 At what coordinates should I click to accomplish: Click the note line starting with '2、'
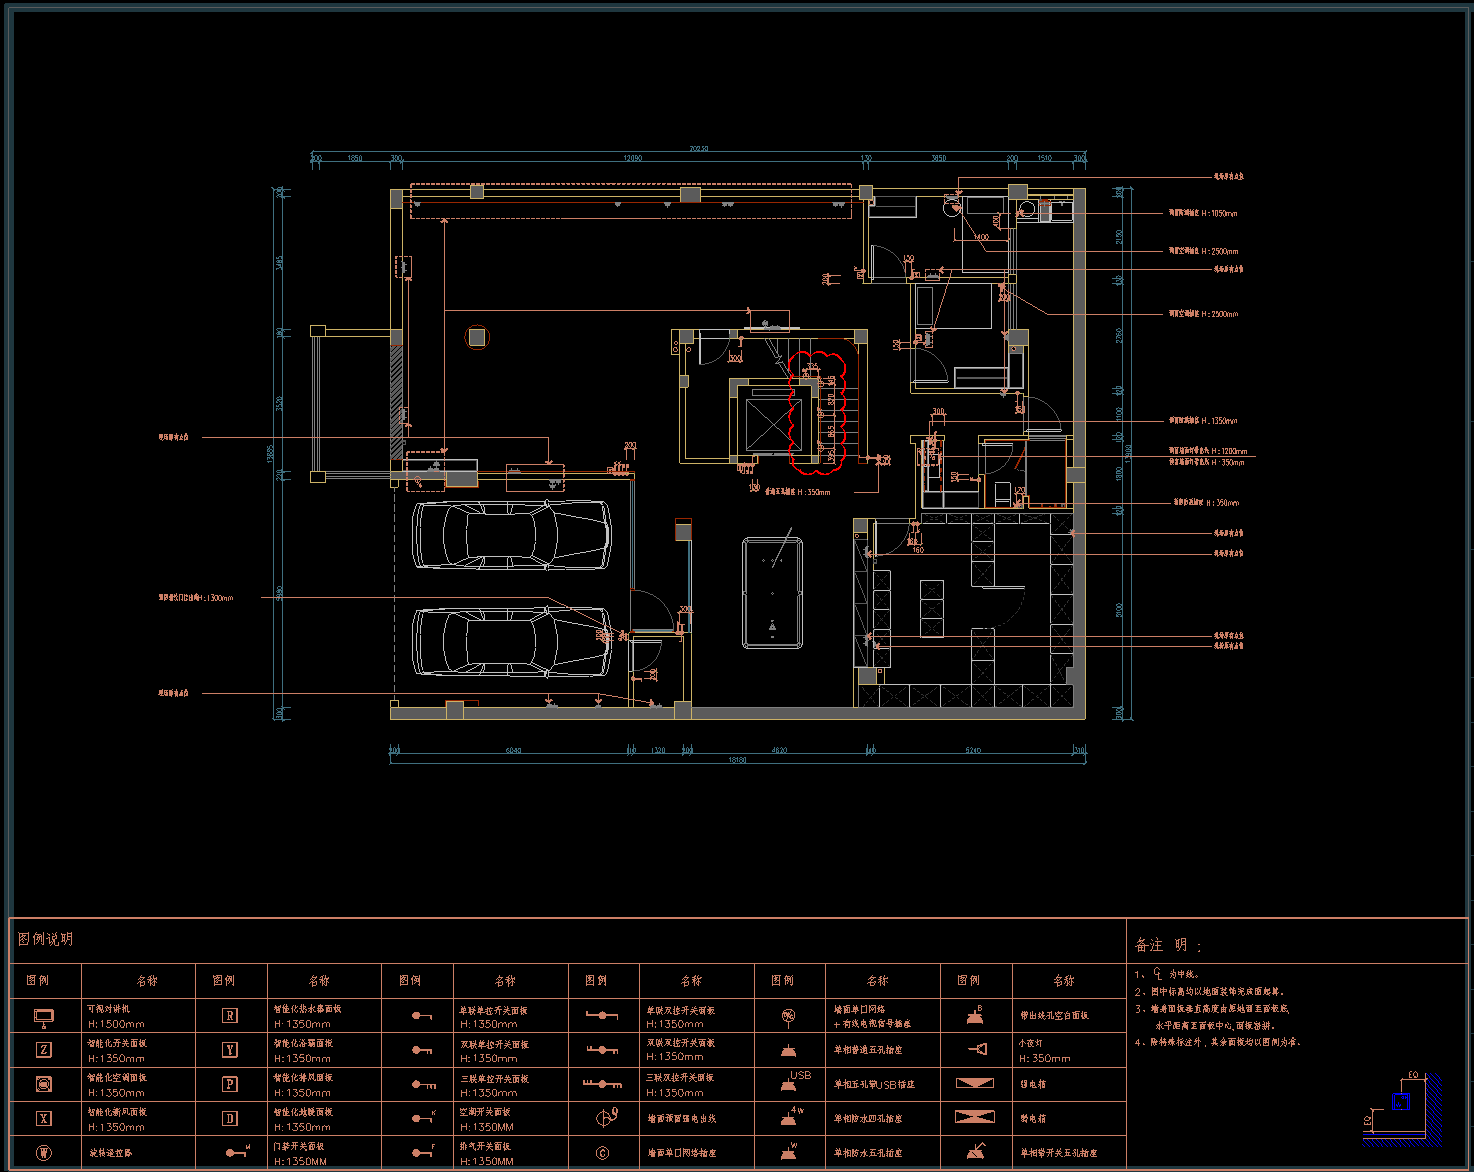pyautogui.click(x=1209, y=992)
